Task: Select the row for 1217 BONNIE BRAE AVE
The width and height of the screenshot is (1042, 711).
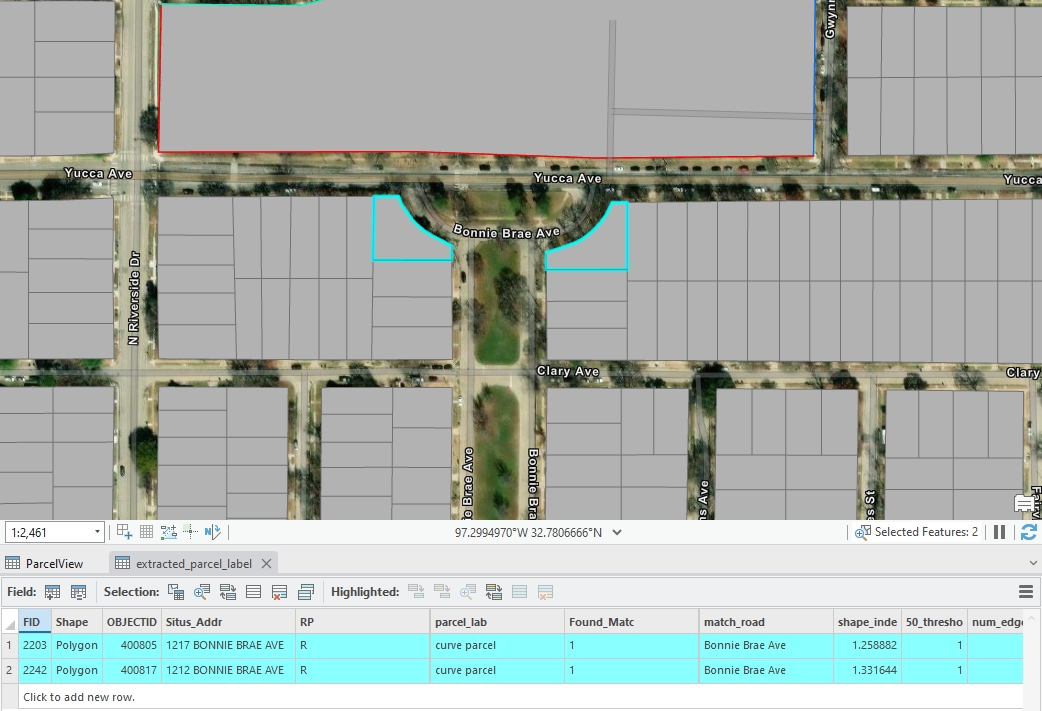Action: coord(8,645)
